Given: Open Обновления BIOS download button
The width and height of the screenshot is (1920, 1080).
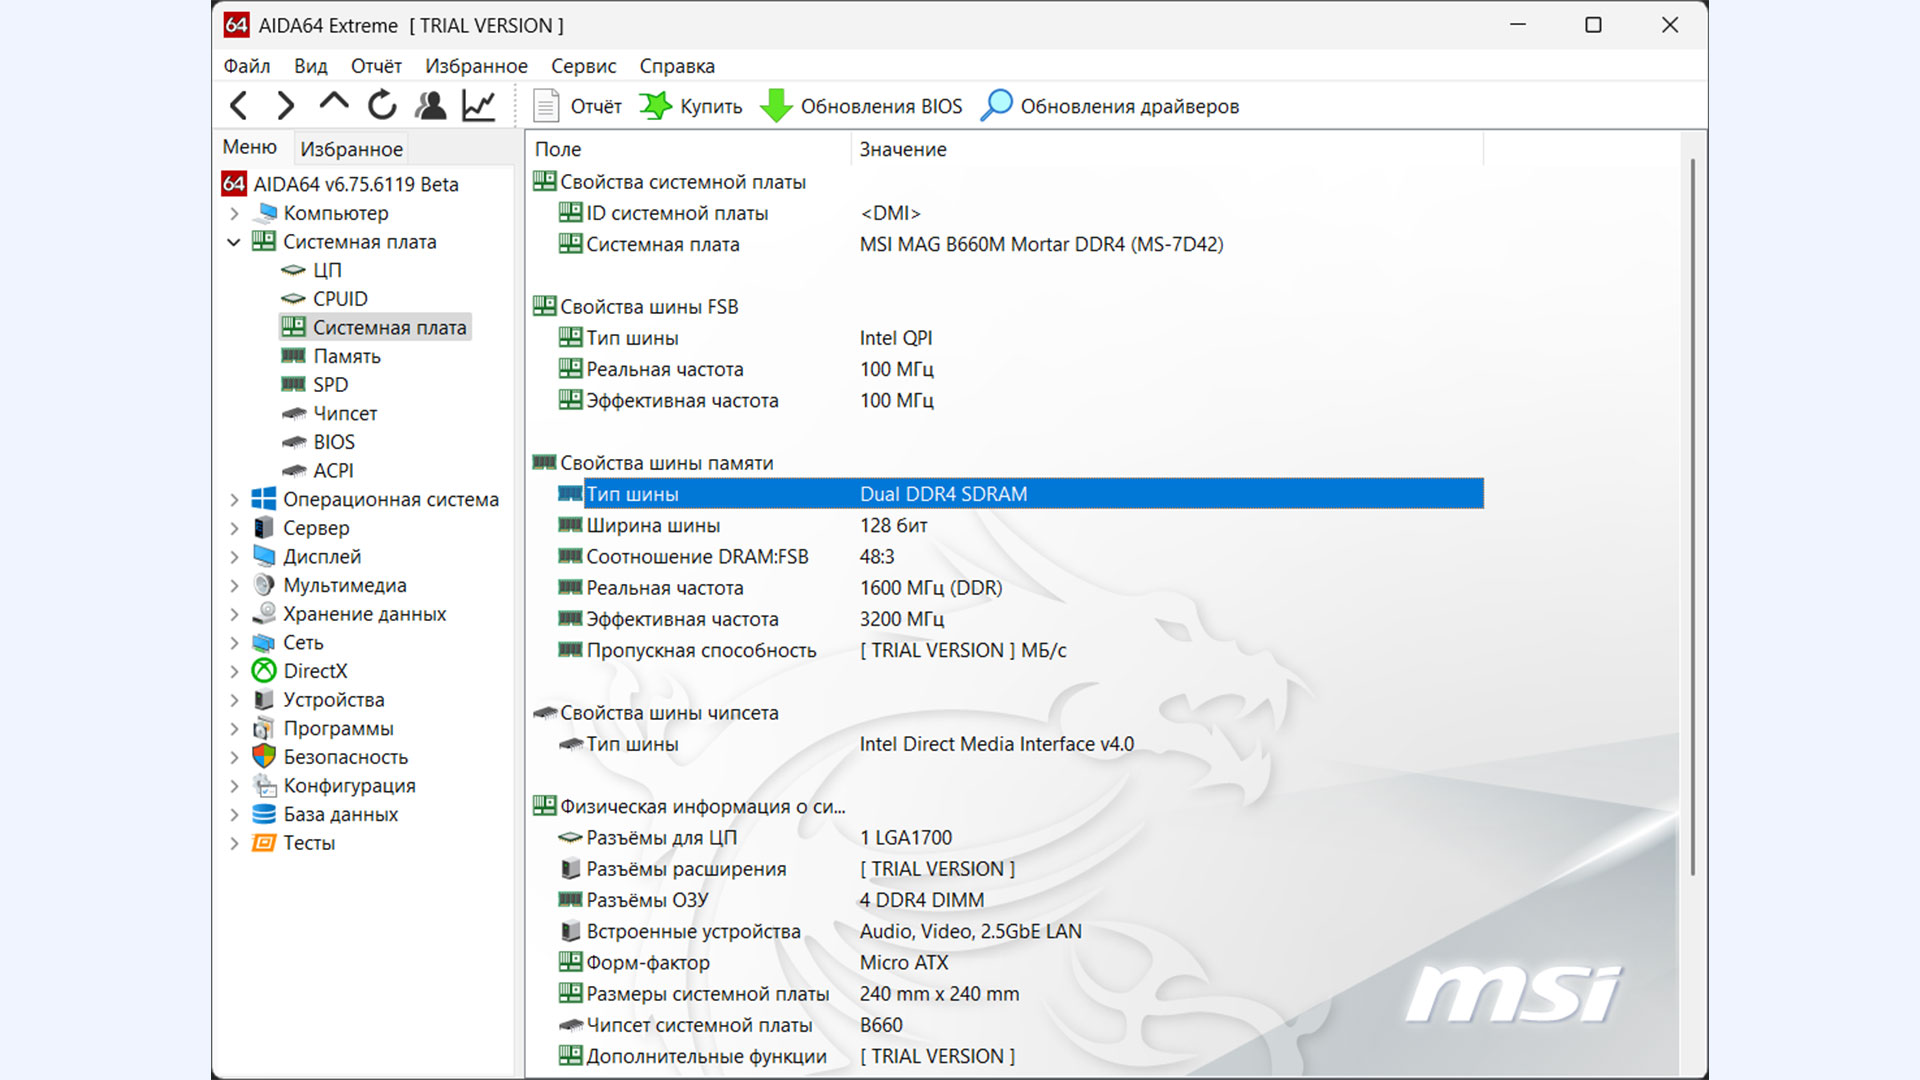Looking at the screenshot, I should coord(861,106).
